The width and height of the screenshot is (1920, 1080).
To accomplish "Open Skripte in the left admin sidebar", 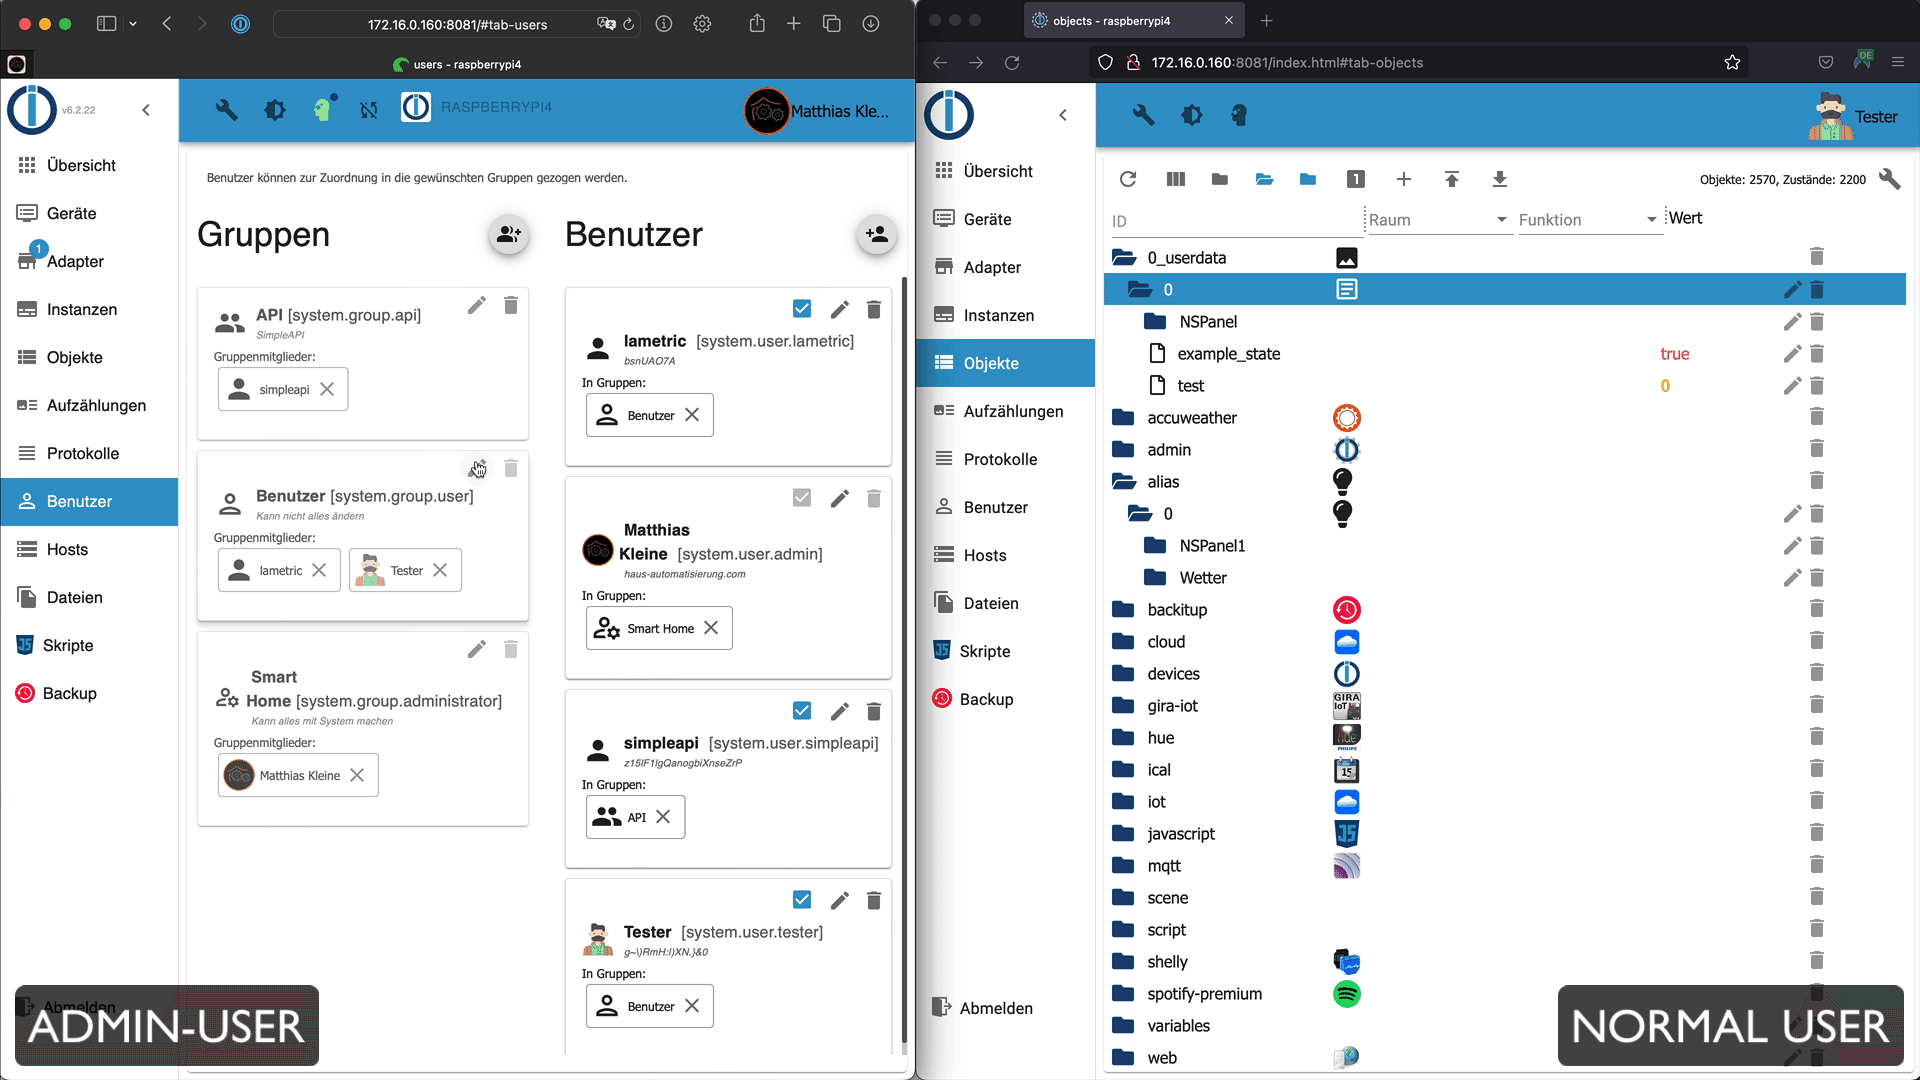I will click(x=68, y=645).
